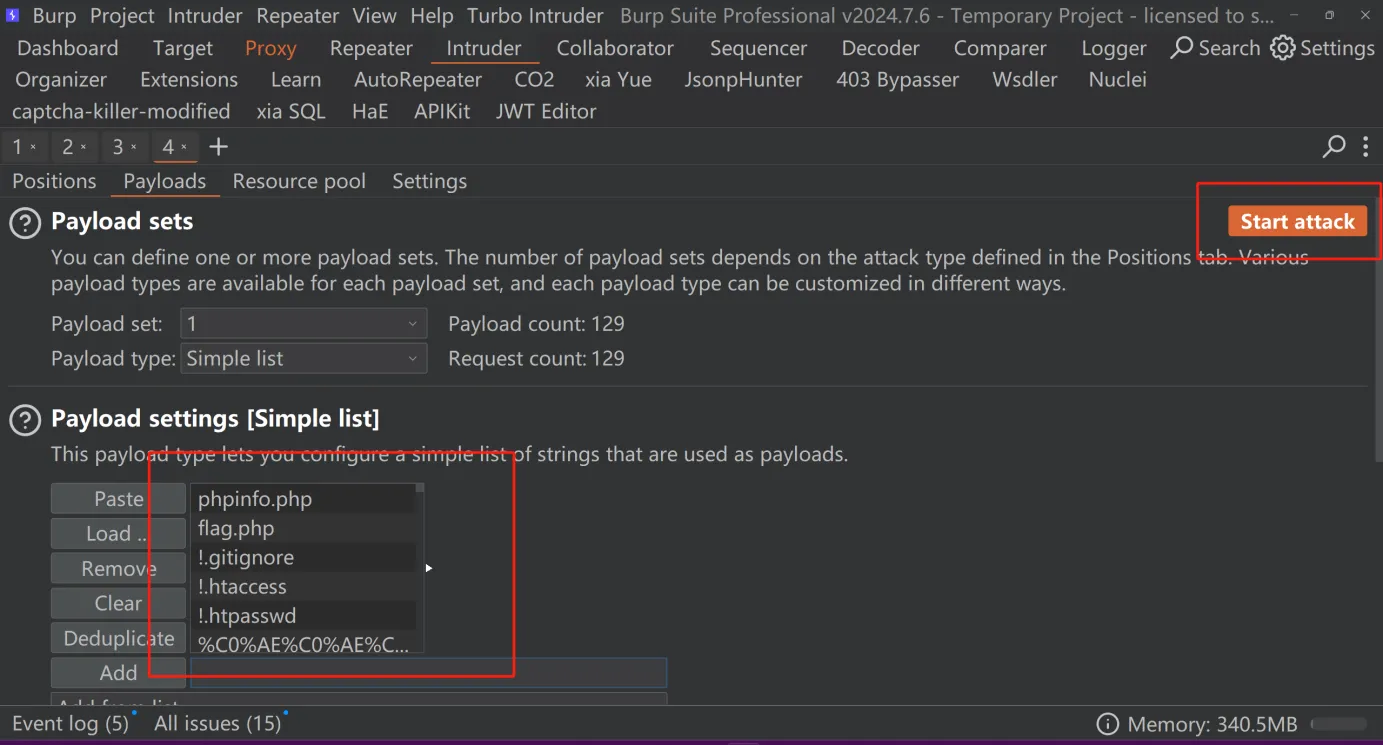This screenshot has width=1383, height=745.
Task: Switch to the Logger tab
Action: [x=1113, y=48]
